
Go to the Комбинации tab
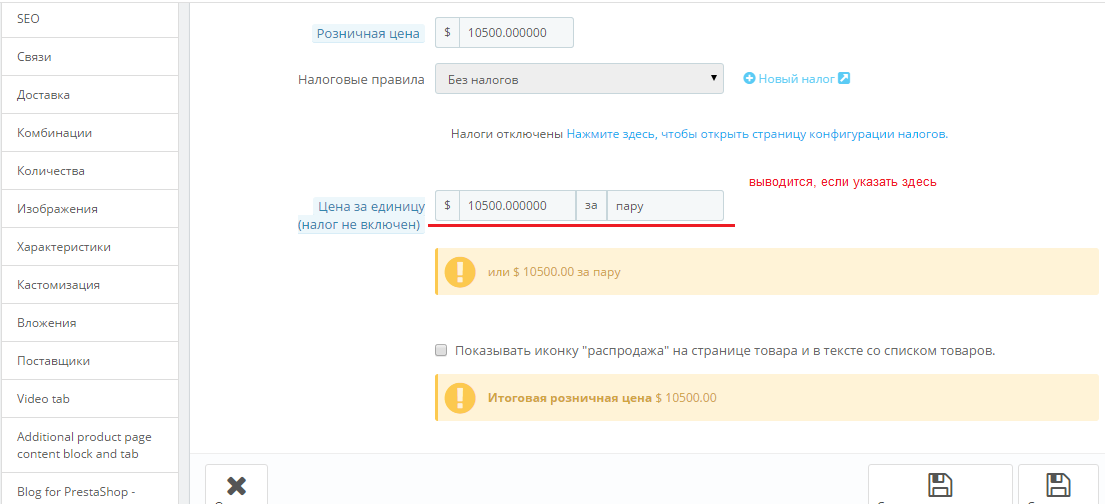tap(89, 133)
